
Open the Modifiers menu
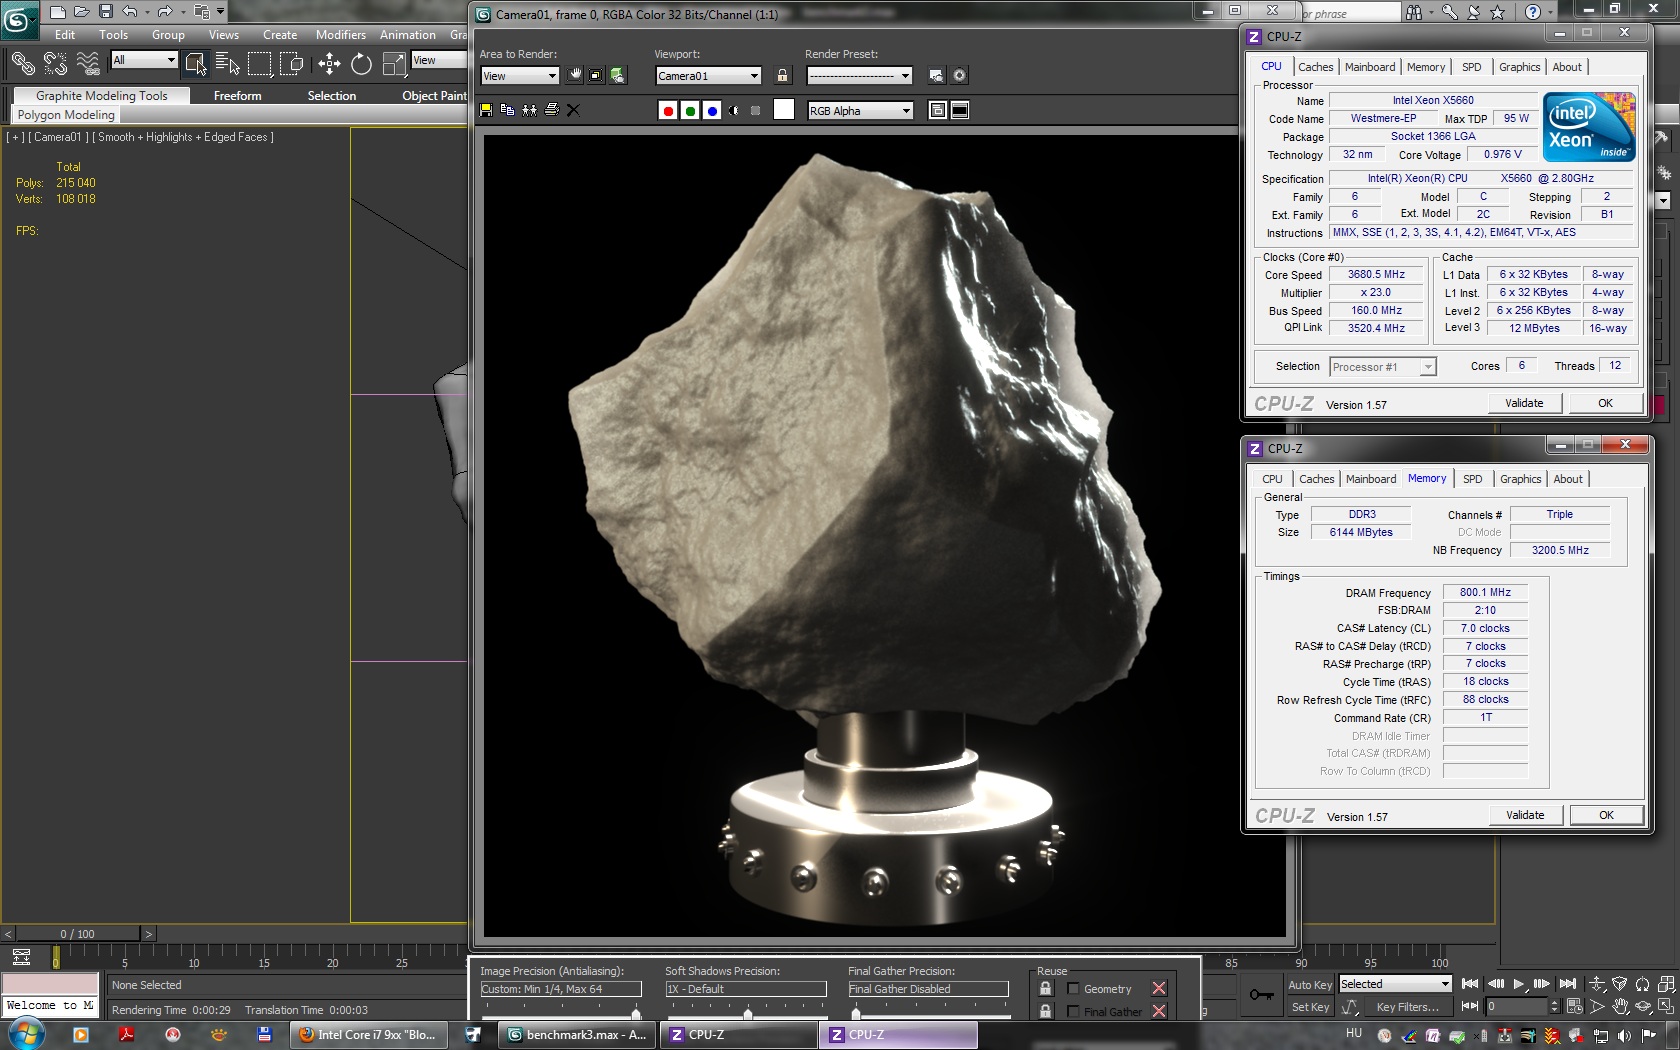click(x=341, y=35)
